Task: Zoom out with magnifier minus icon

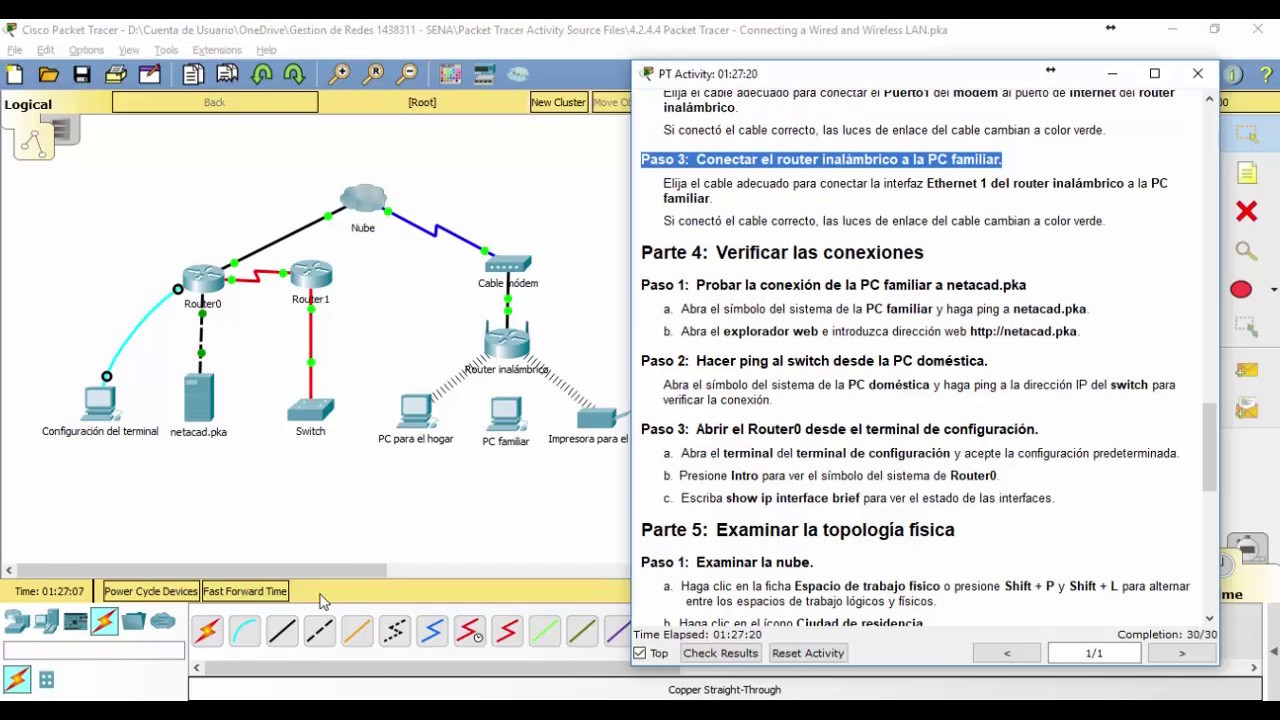Action: [407, 74]
